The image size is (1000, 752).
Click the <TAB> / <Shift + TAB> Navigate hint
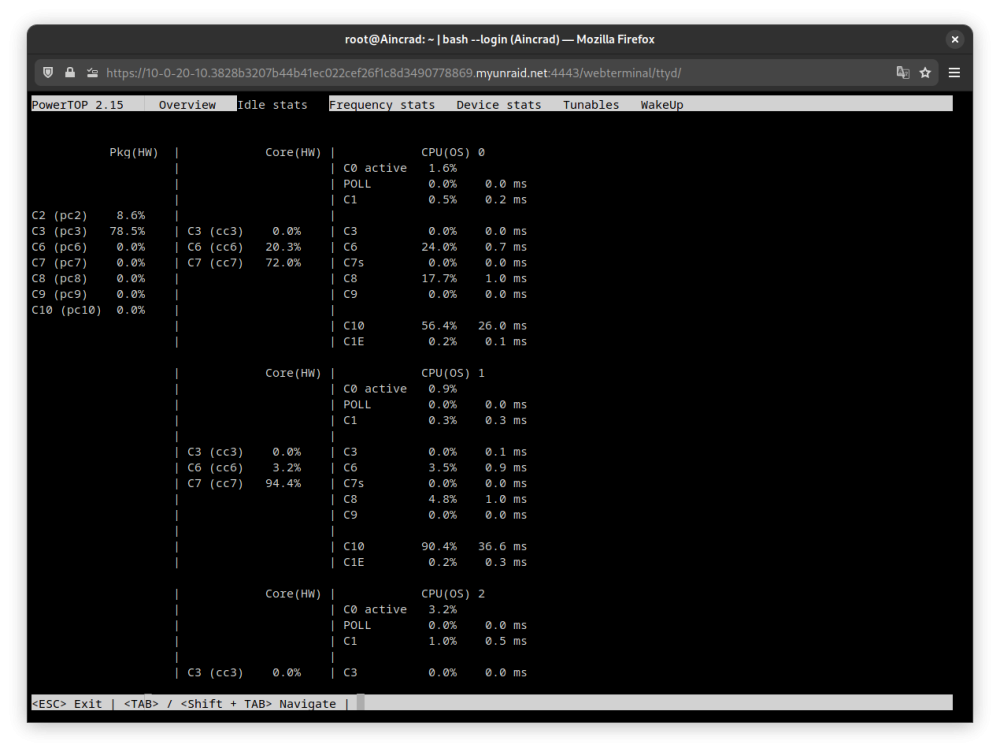230,704
